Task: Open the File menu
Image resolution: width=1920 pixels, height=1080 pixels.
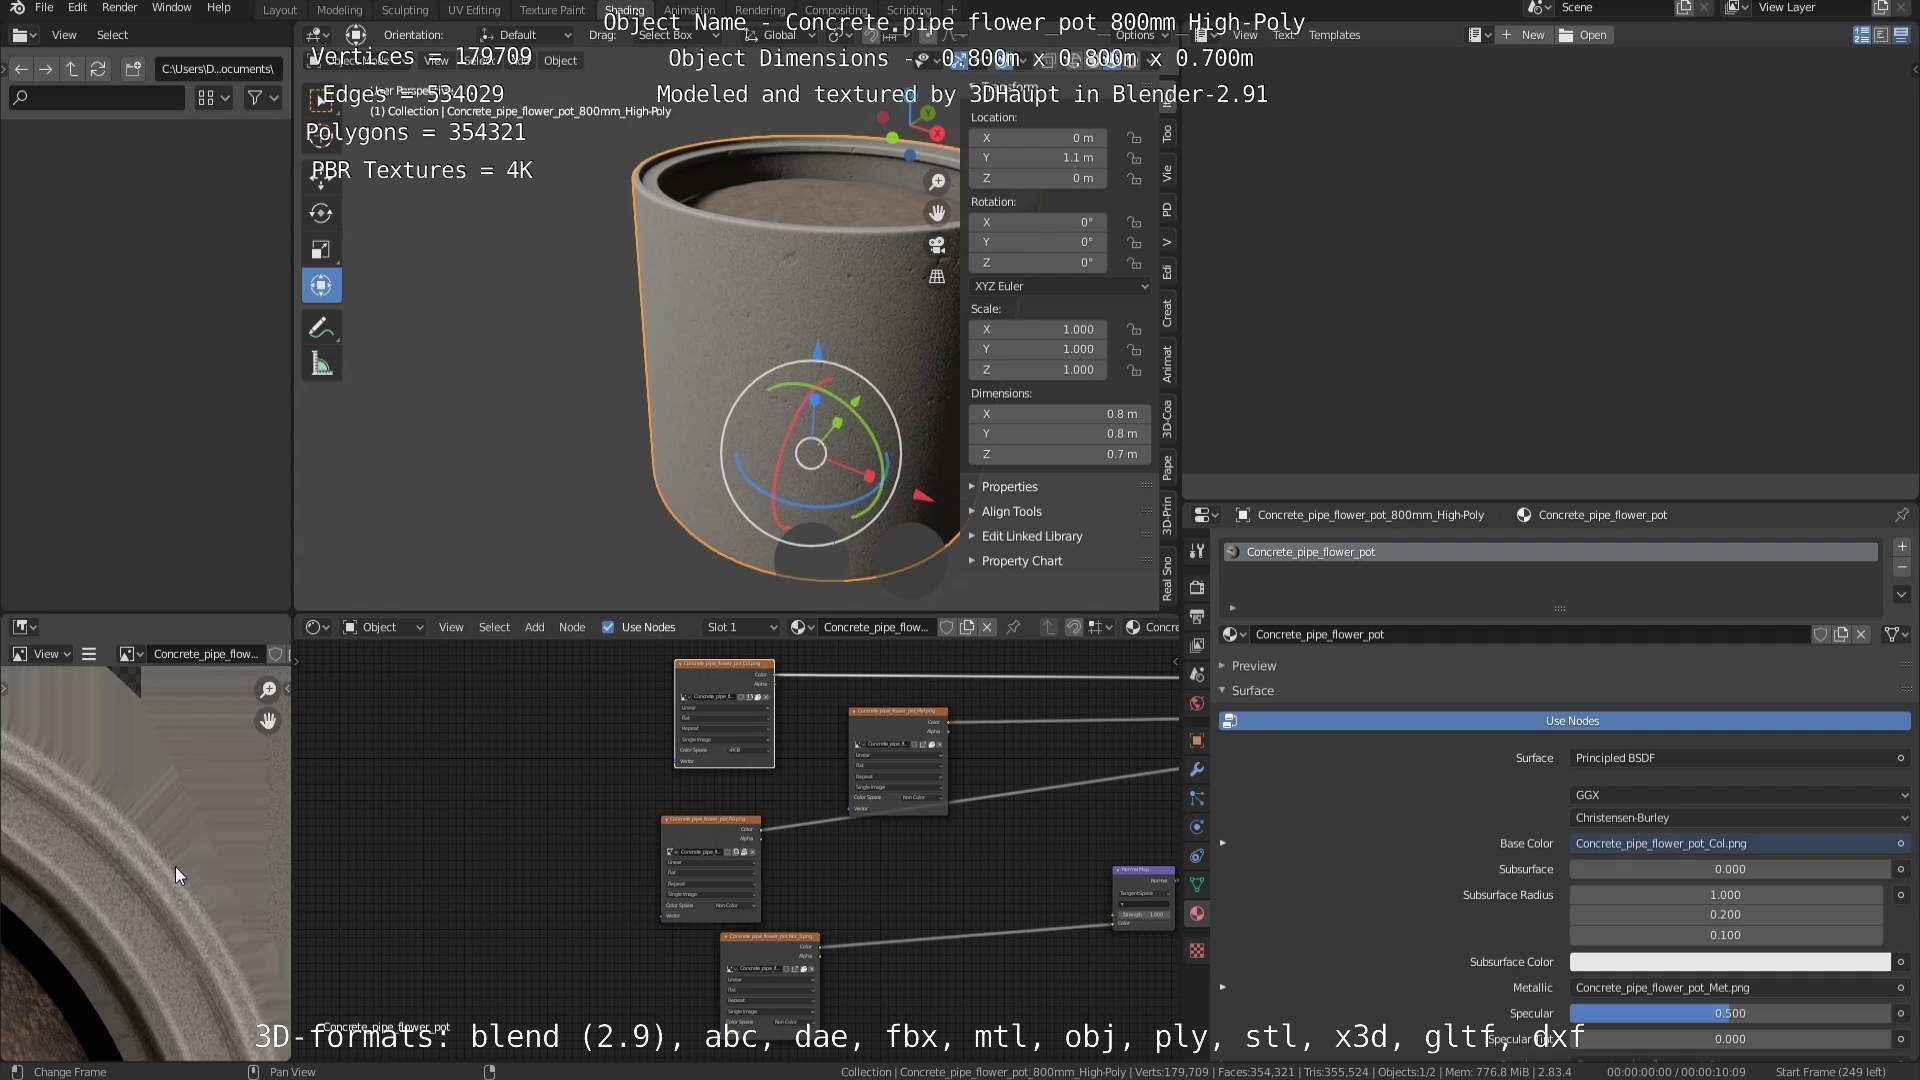Action: (x=44, y=8)
